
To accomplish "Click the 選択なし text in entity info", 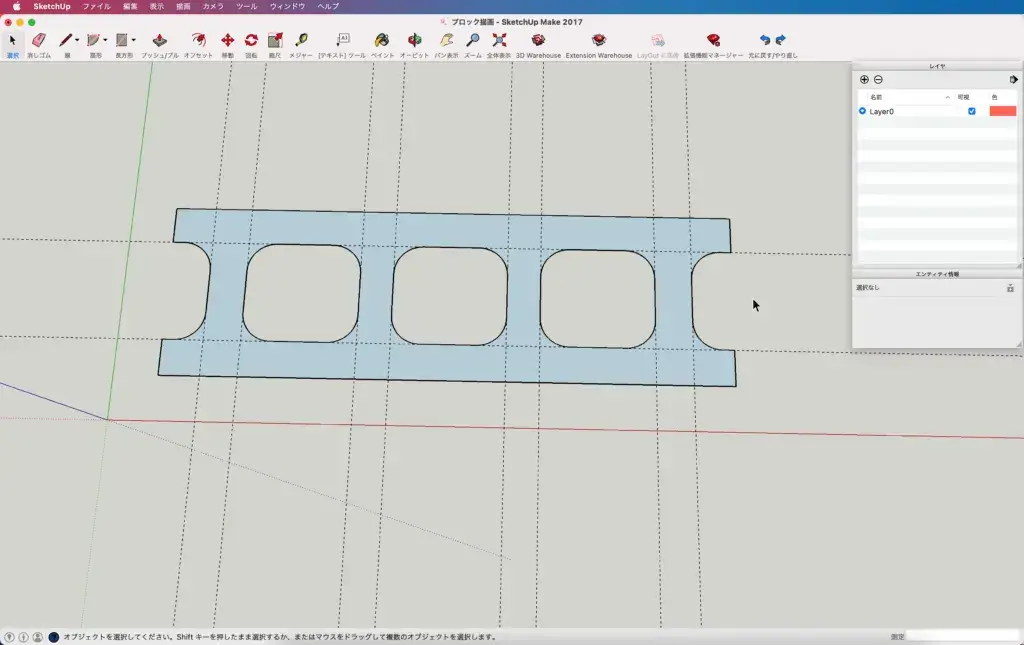I will tap(868, 288).
